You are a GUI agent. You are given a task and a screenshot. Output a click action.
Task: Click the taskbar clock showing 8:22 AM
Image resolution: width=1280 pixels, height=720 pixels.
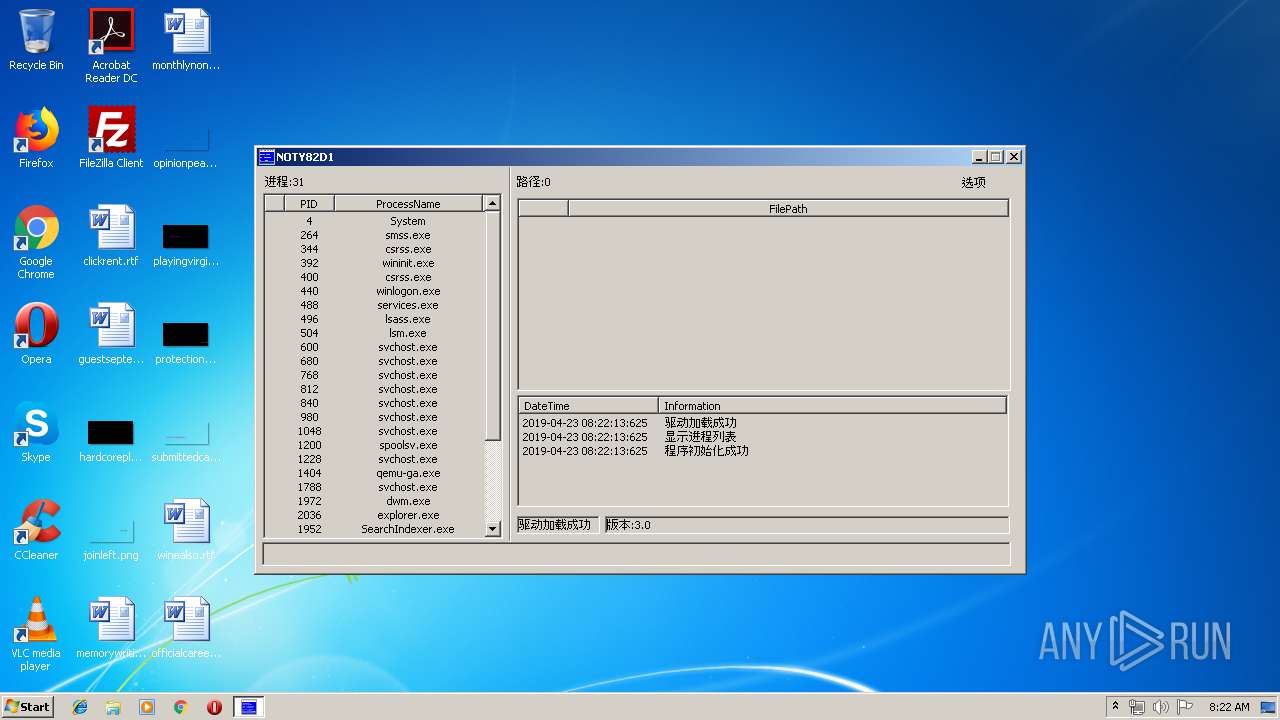(1228, 707)
